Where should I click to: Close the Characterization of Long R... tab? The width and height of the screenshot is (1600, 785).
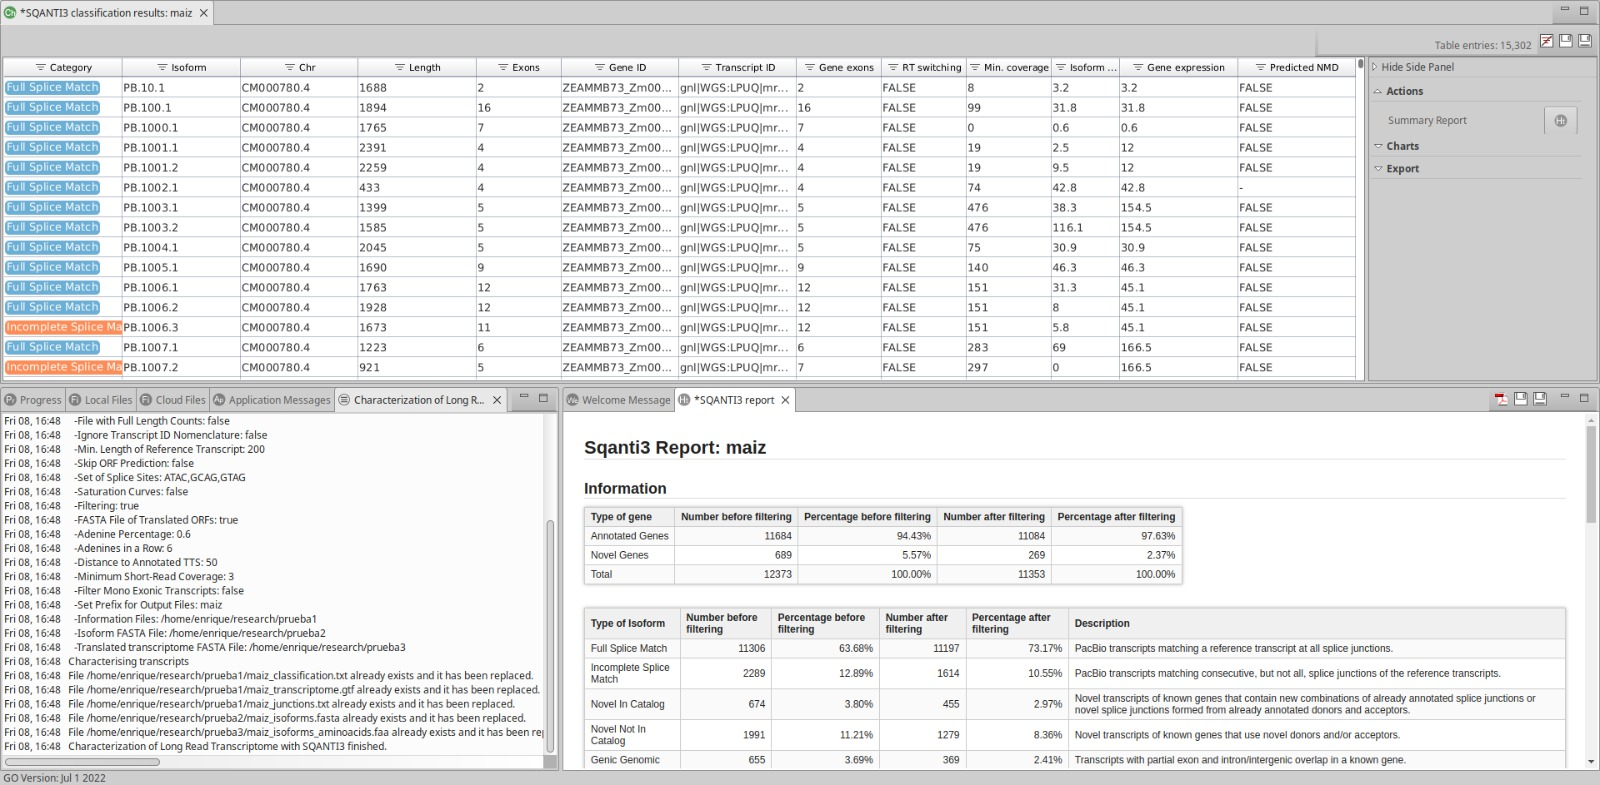tap(497, 400)
